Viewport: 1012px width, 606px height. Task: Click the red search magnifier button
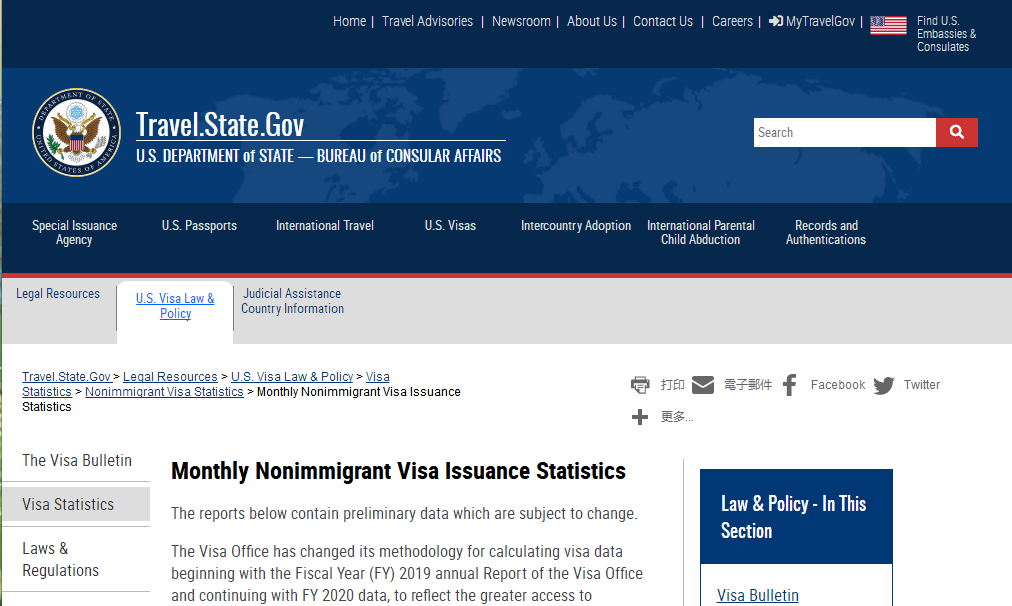coord(956,132)
